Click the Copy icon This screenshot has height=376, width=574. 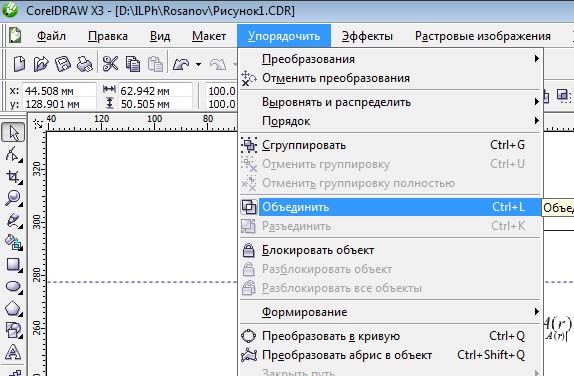[133, 64]
